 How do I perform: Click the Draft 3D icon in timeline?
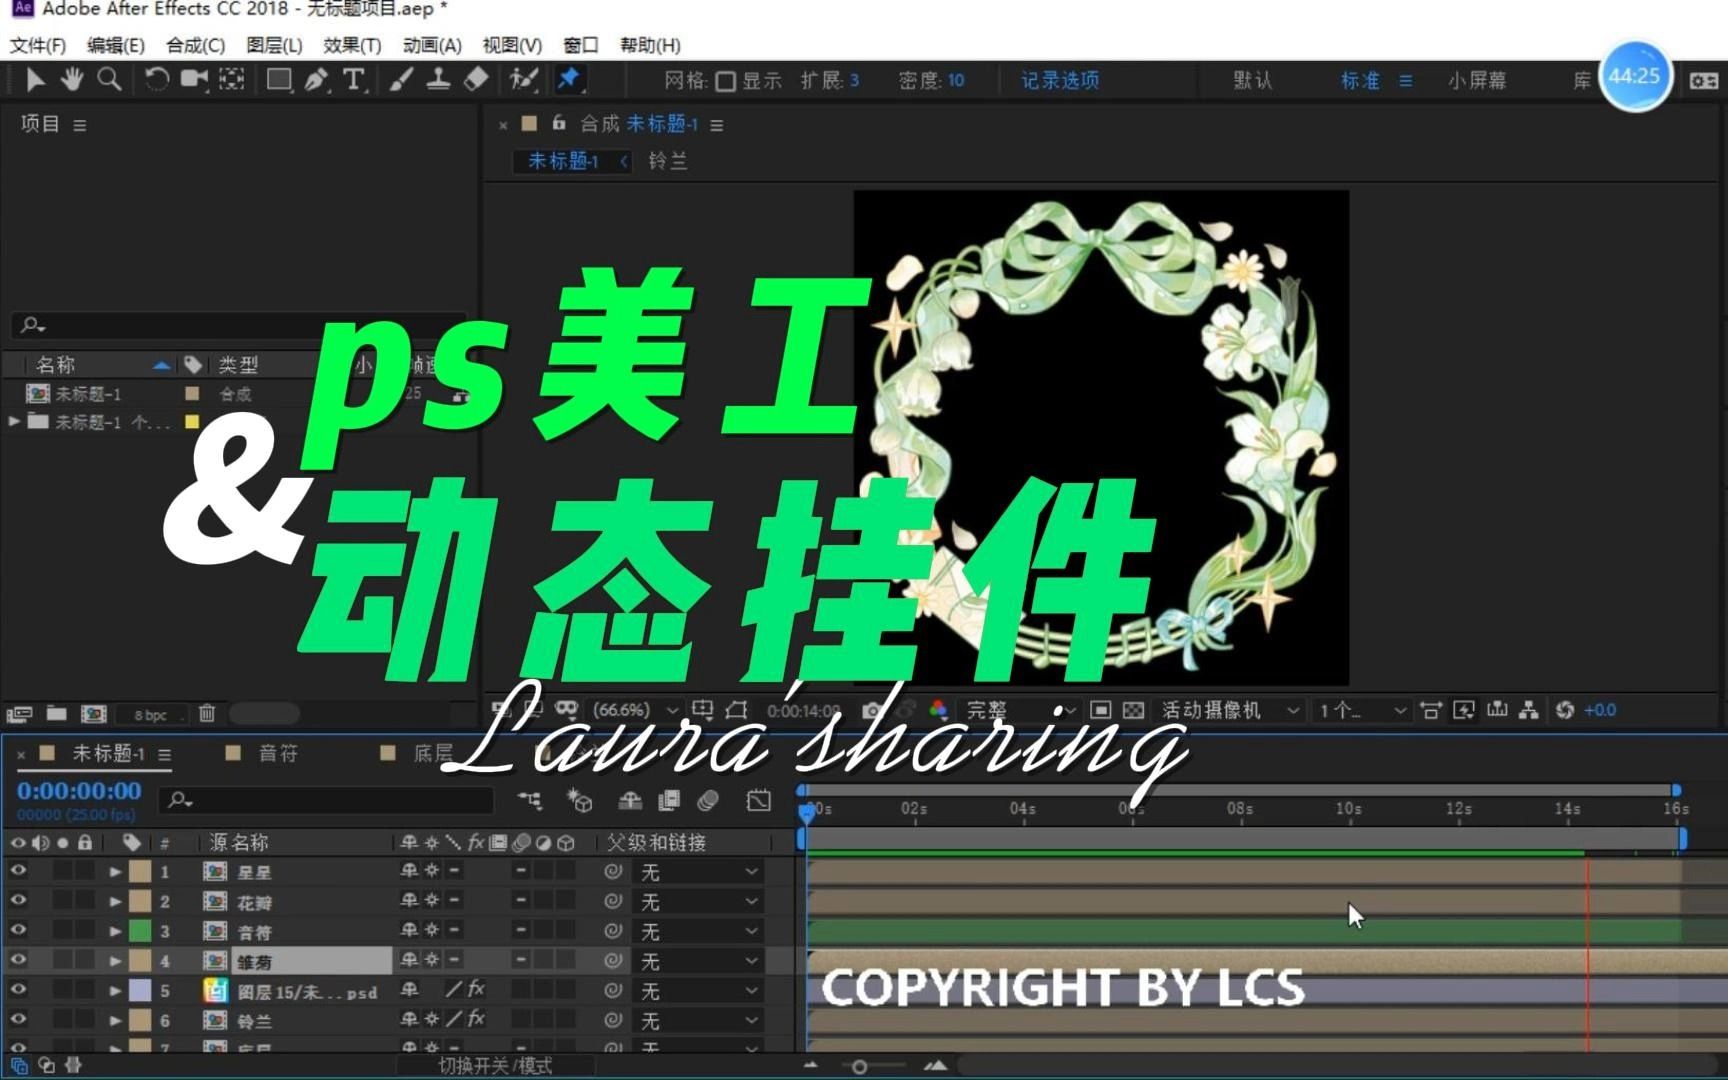580,800
